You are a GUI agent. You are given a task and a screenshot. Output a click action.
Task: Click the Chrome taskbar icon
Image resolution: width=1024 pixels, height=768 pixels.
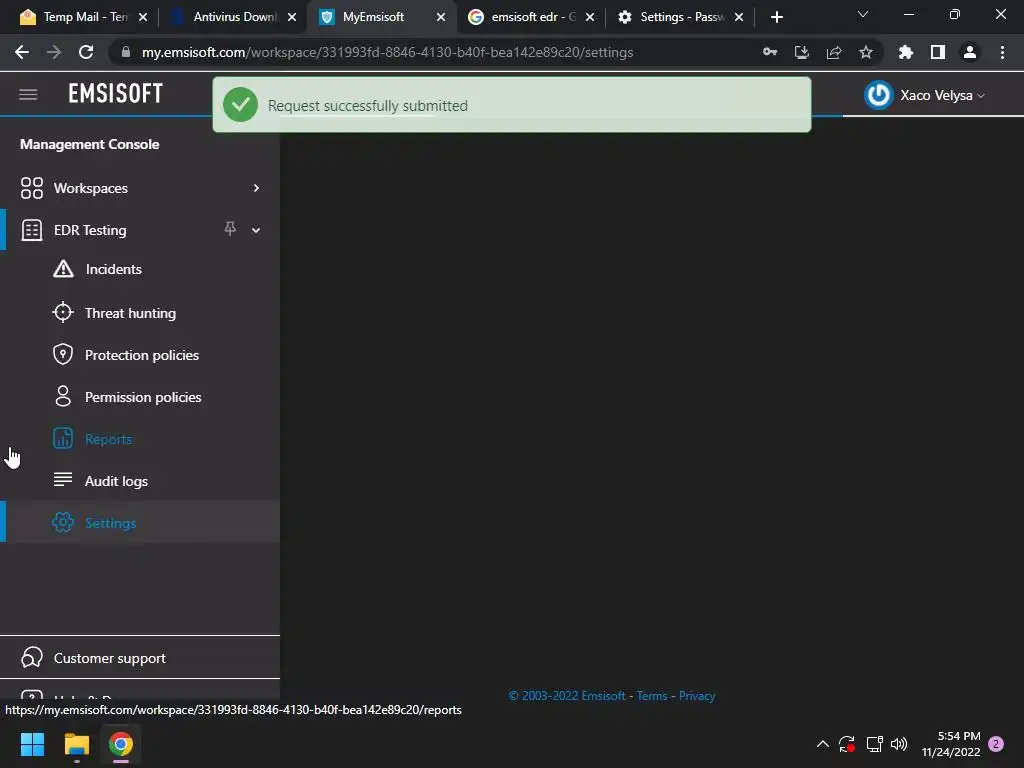click(x=121, y=744)
